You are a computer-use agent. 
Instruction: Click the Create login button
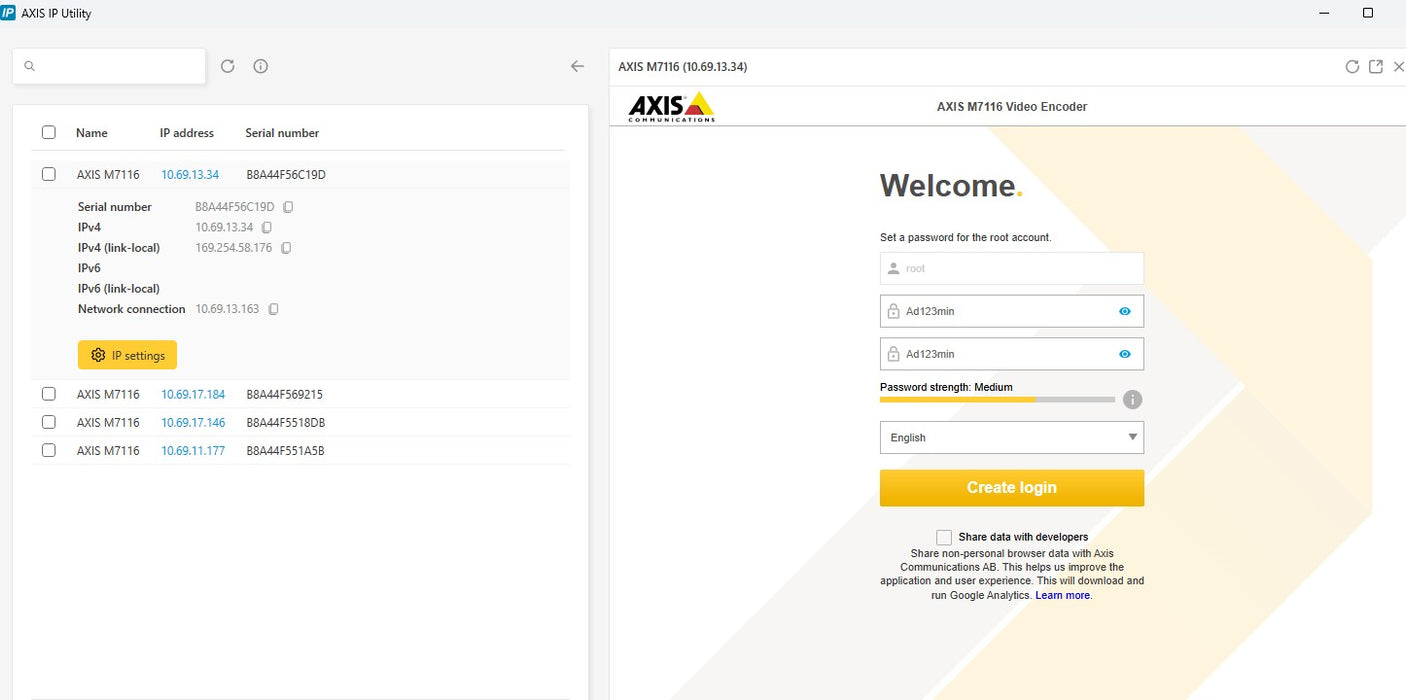click(x=1012, y=488)
